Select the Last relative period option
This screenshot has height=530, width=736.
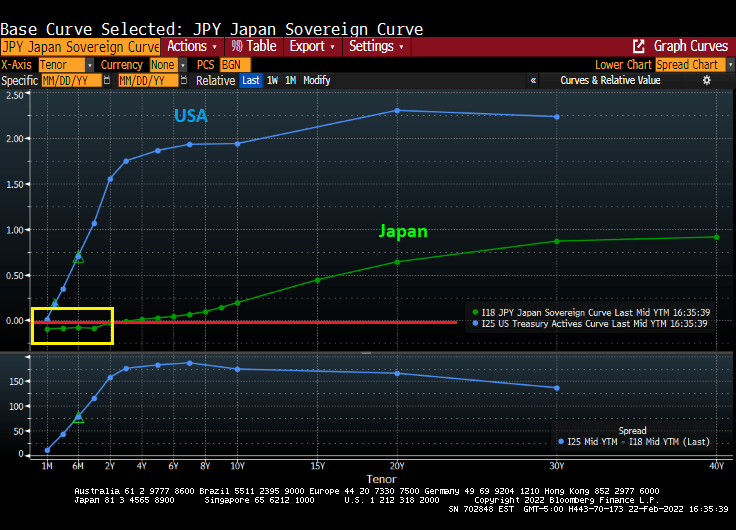pos(250,80)
